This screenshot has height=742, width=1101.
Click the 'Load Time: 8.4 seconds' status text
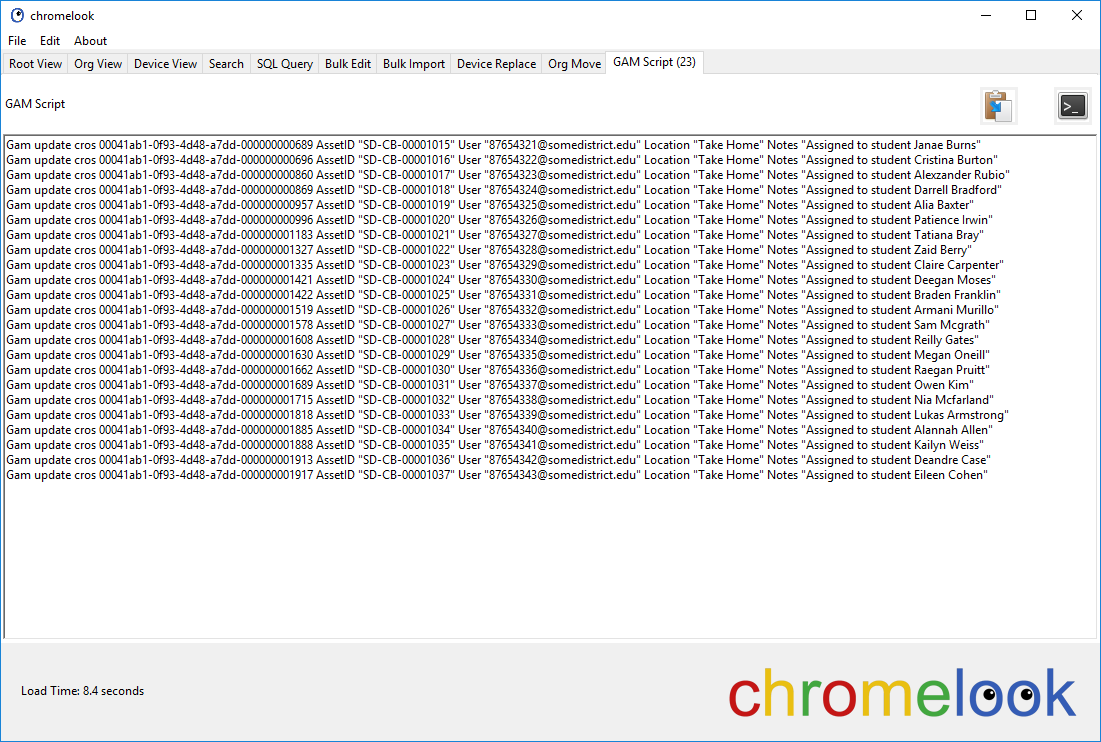tap(82, 691)
